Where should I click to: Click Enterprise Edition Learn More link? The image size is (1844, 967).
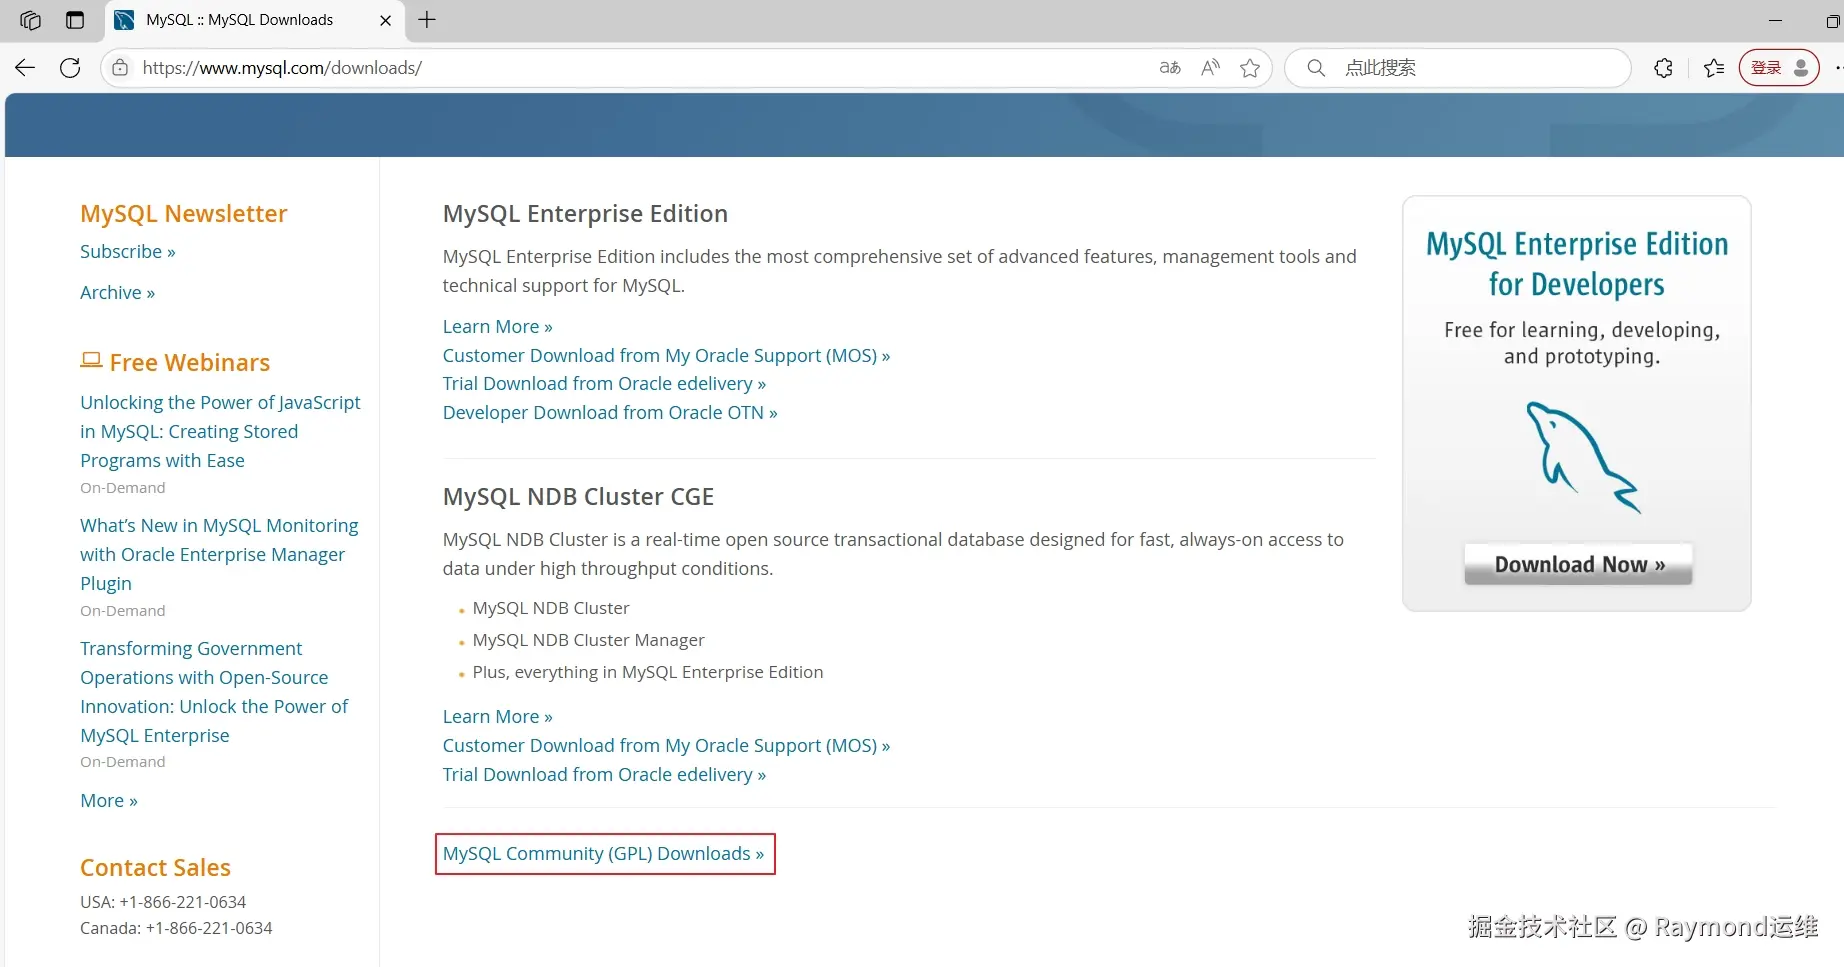497,327
